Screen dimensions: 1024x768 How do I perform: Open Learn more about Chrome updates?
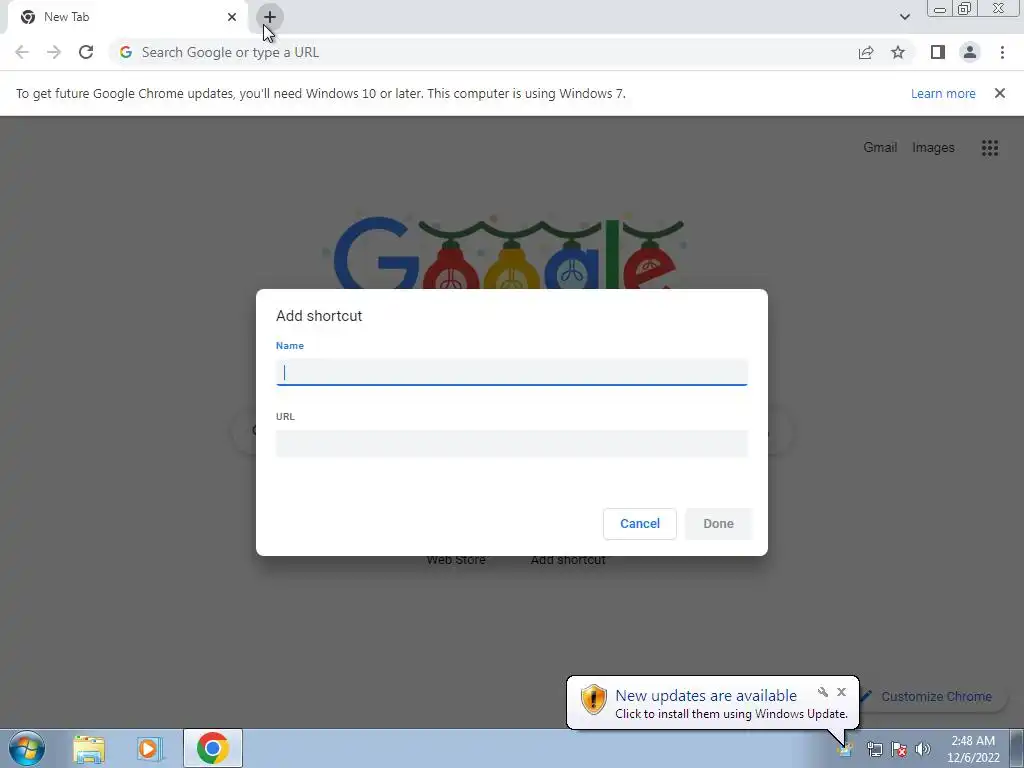[943, 93]
